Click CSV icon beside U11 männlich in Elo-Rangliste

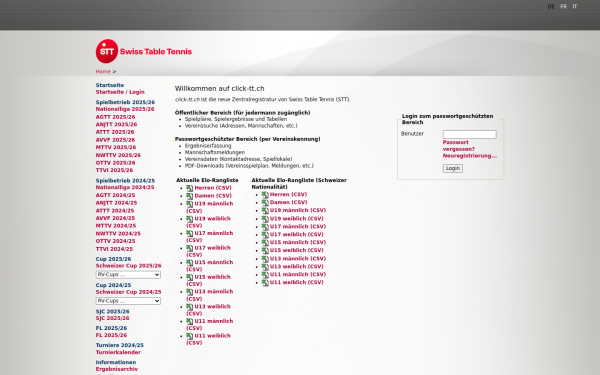pos(189,322)
